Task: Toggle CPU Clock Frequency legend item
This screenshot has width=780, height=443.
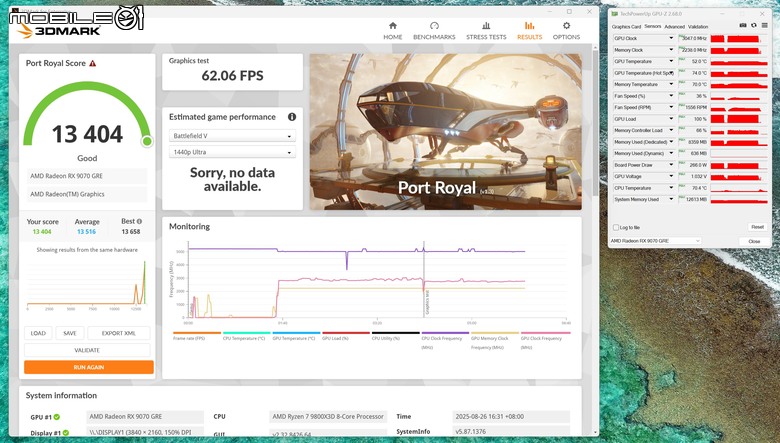Action: 445,341
